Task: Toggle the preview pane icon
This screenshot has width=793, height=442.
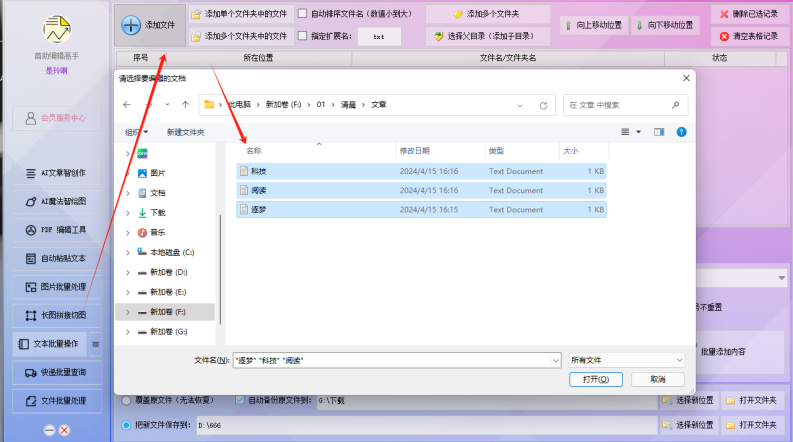Action: [x=658, y=132]
